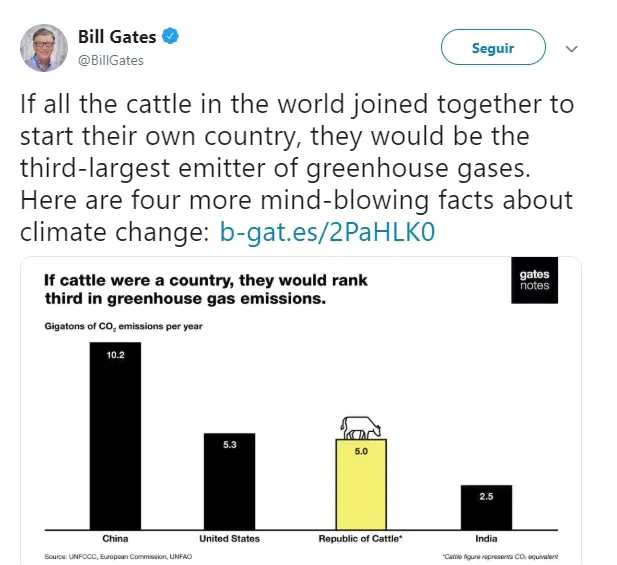The image size is (617, 565).
Task: Click the Republic of Cattle axis label
Action: (359, 539)
